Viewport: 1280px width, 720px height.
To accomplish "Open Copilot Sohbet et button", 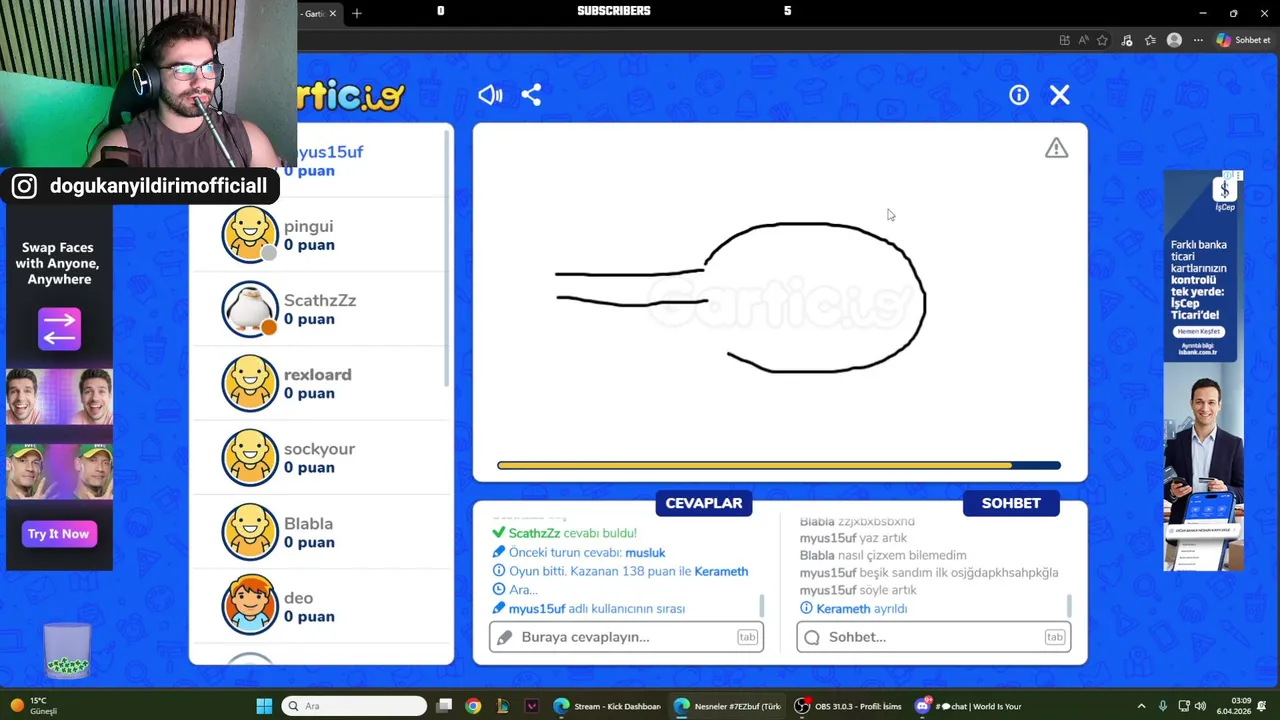I will coord(1243,40).
